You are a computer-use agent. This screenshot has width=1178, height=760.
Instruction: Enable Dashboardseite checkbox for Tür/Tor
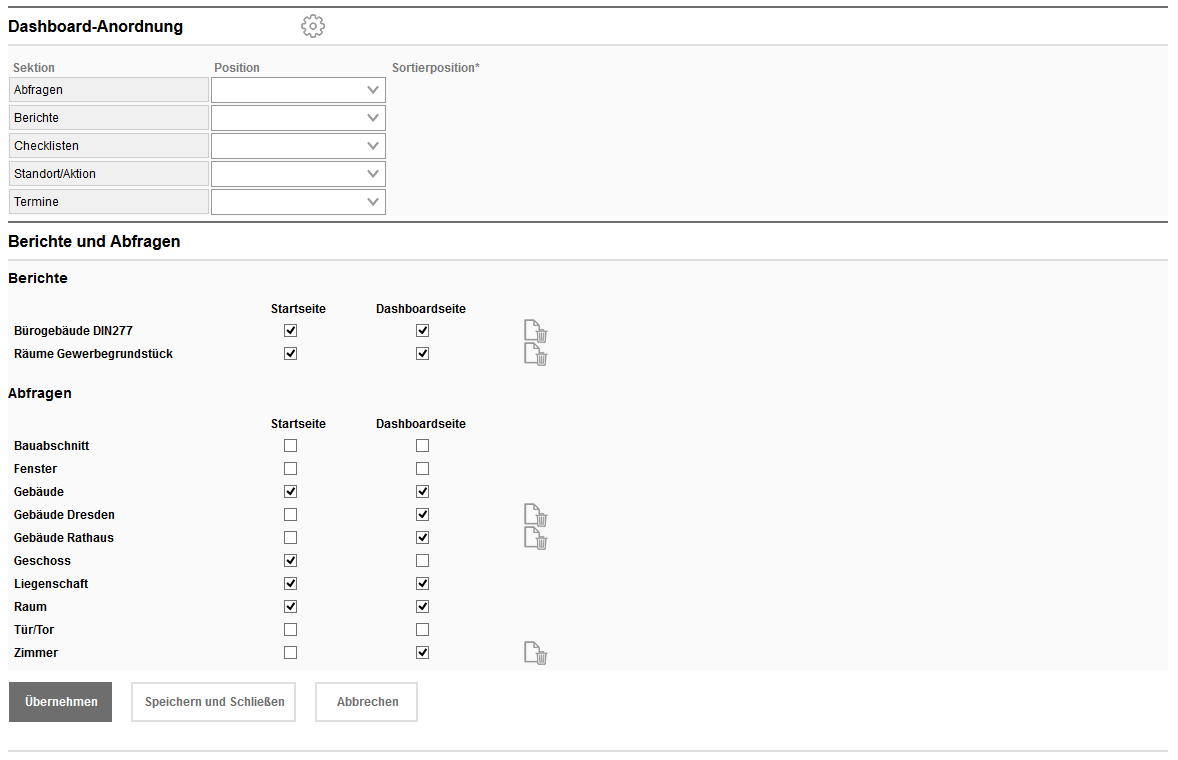pyautogui.click(x=422, y=630)
